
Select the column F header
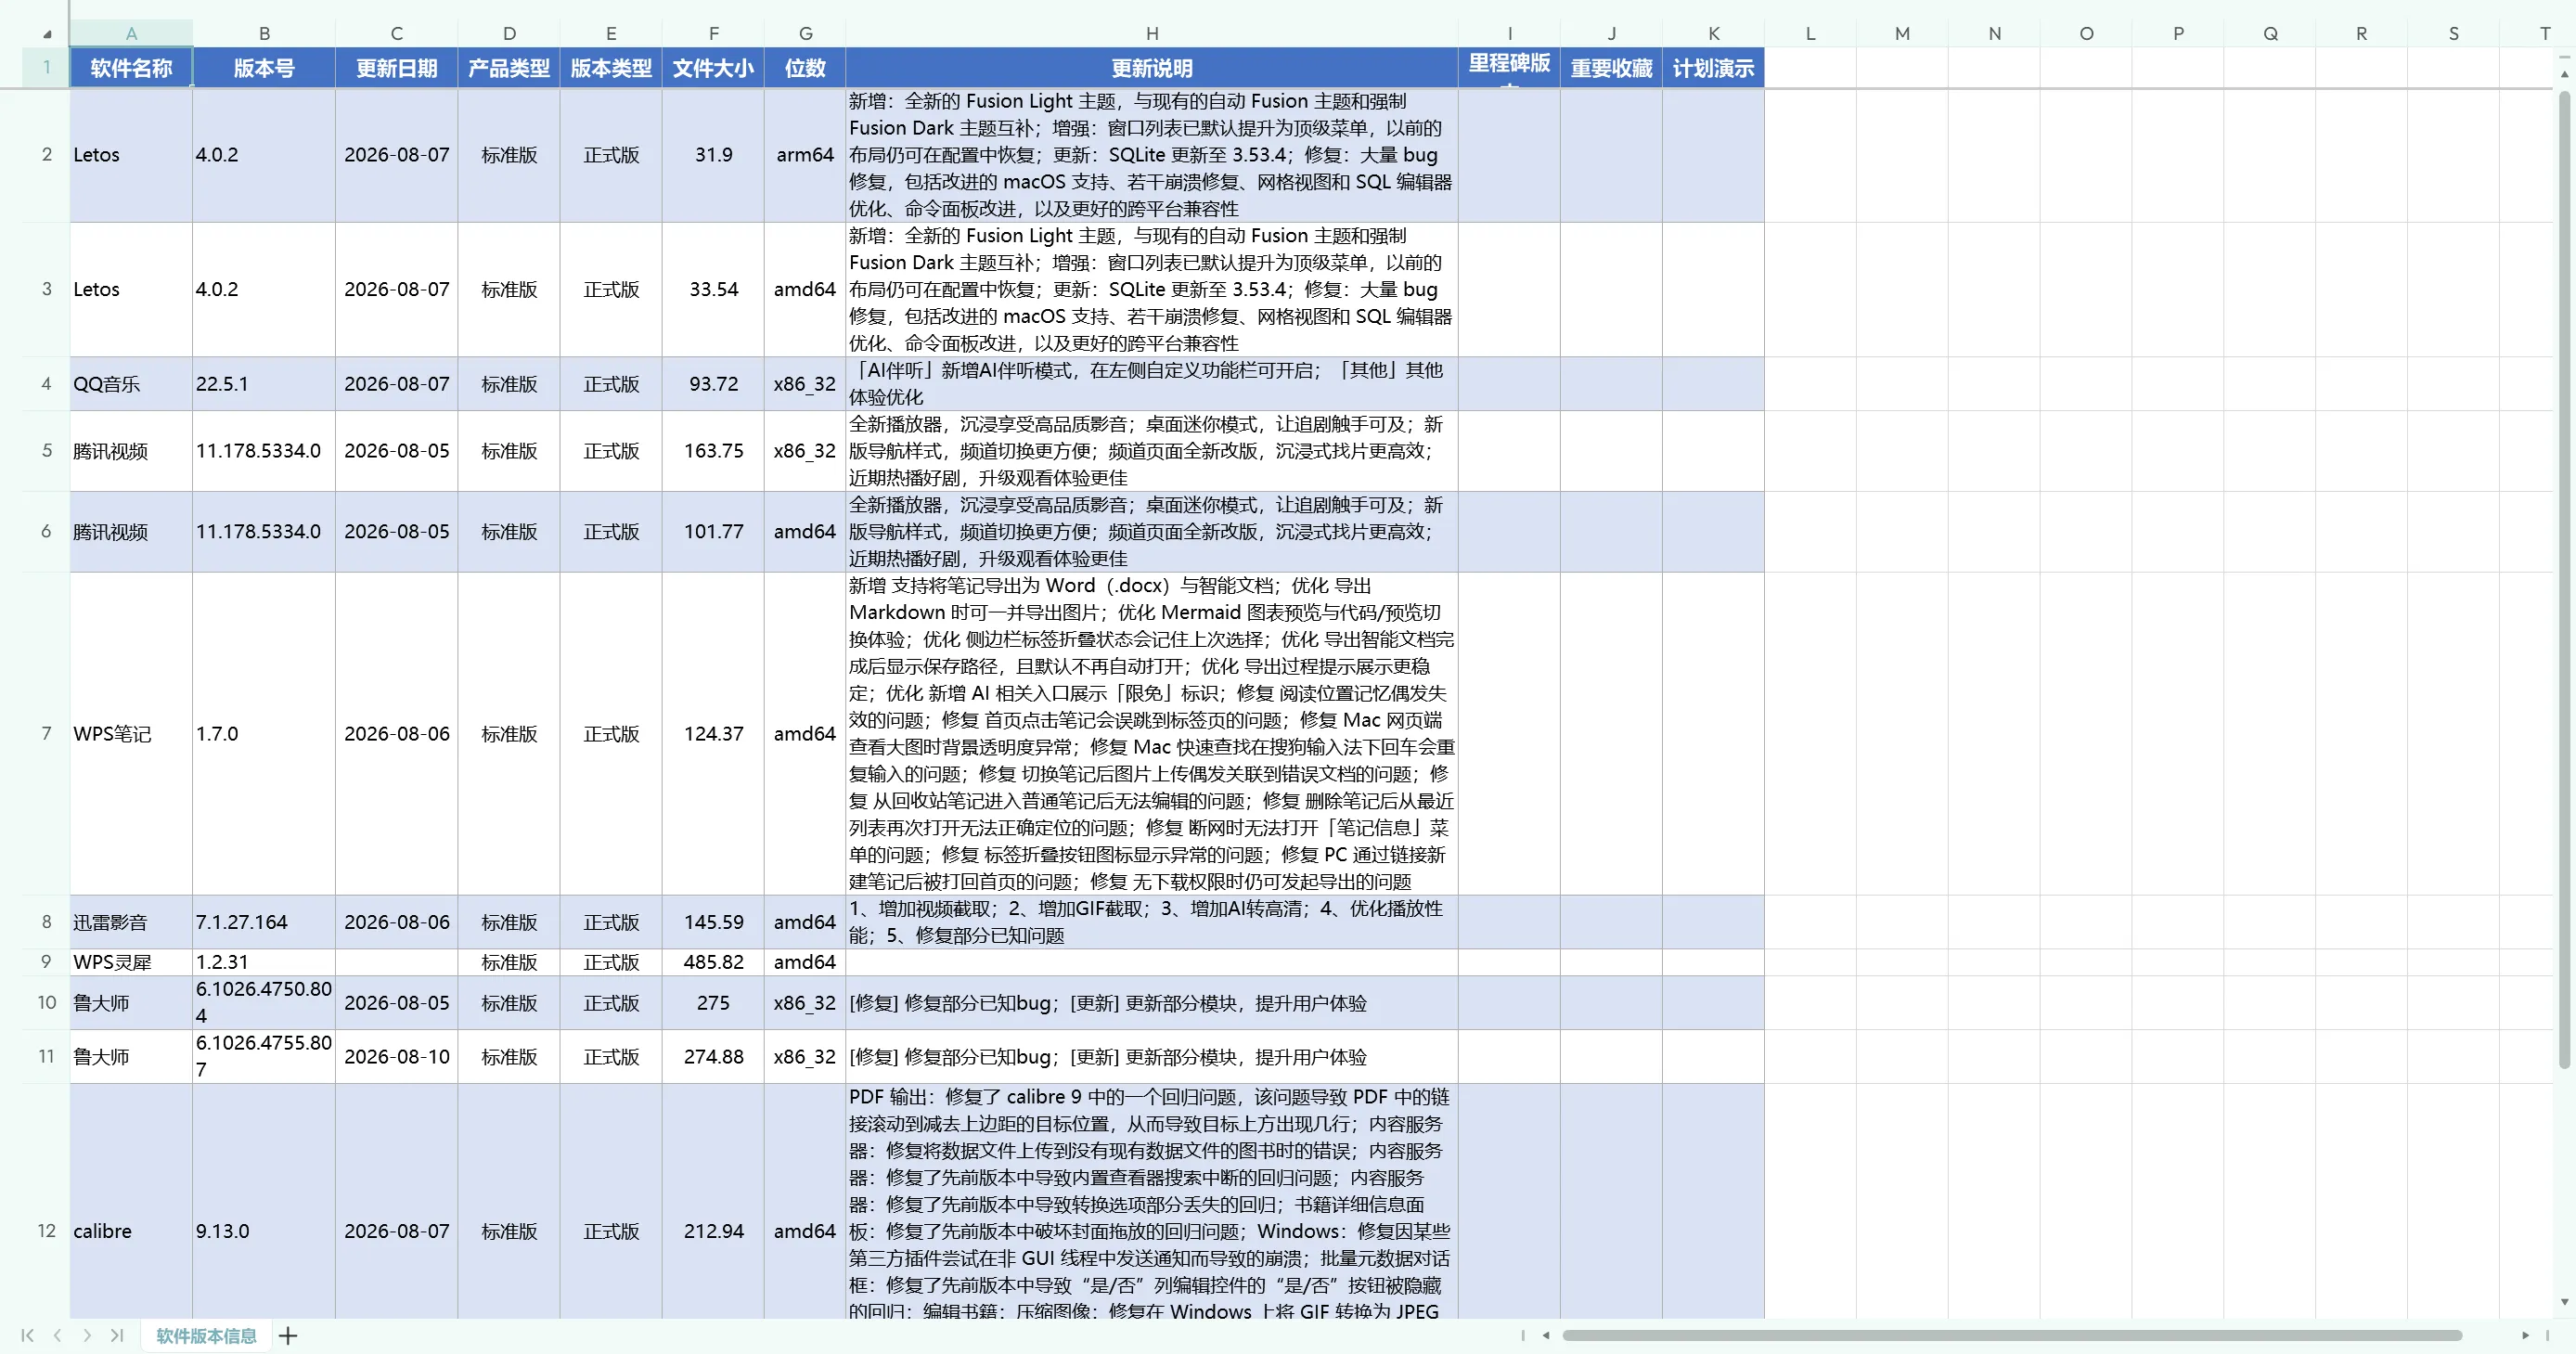pyautogui.click(x=713, y=34)
